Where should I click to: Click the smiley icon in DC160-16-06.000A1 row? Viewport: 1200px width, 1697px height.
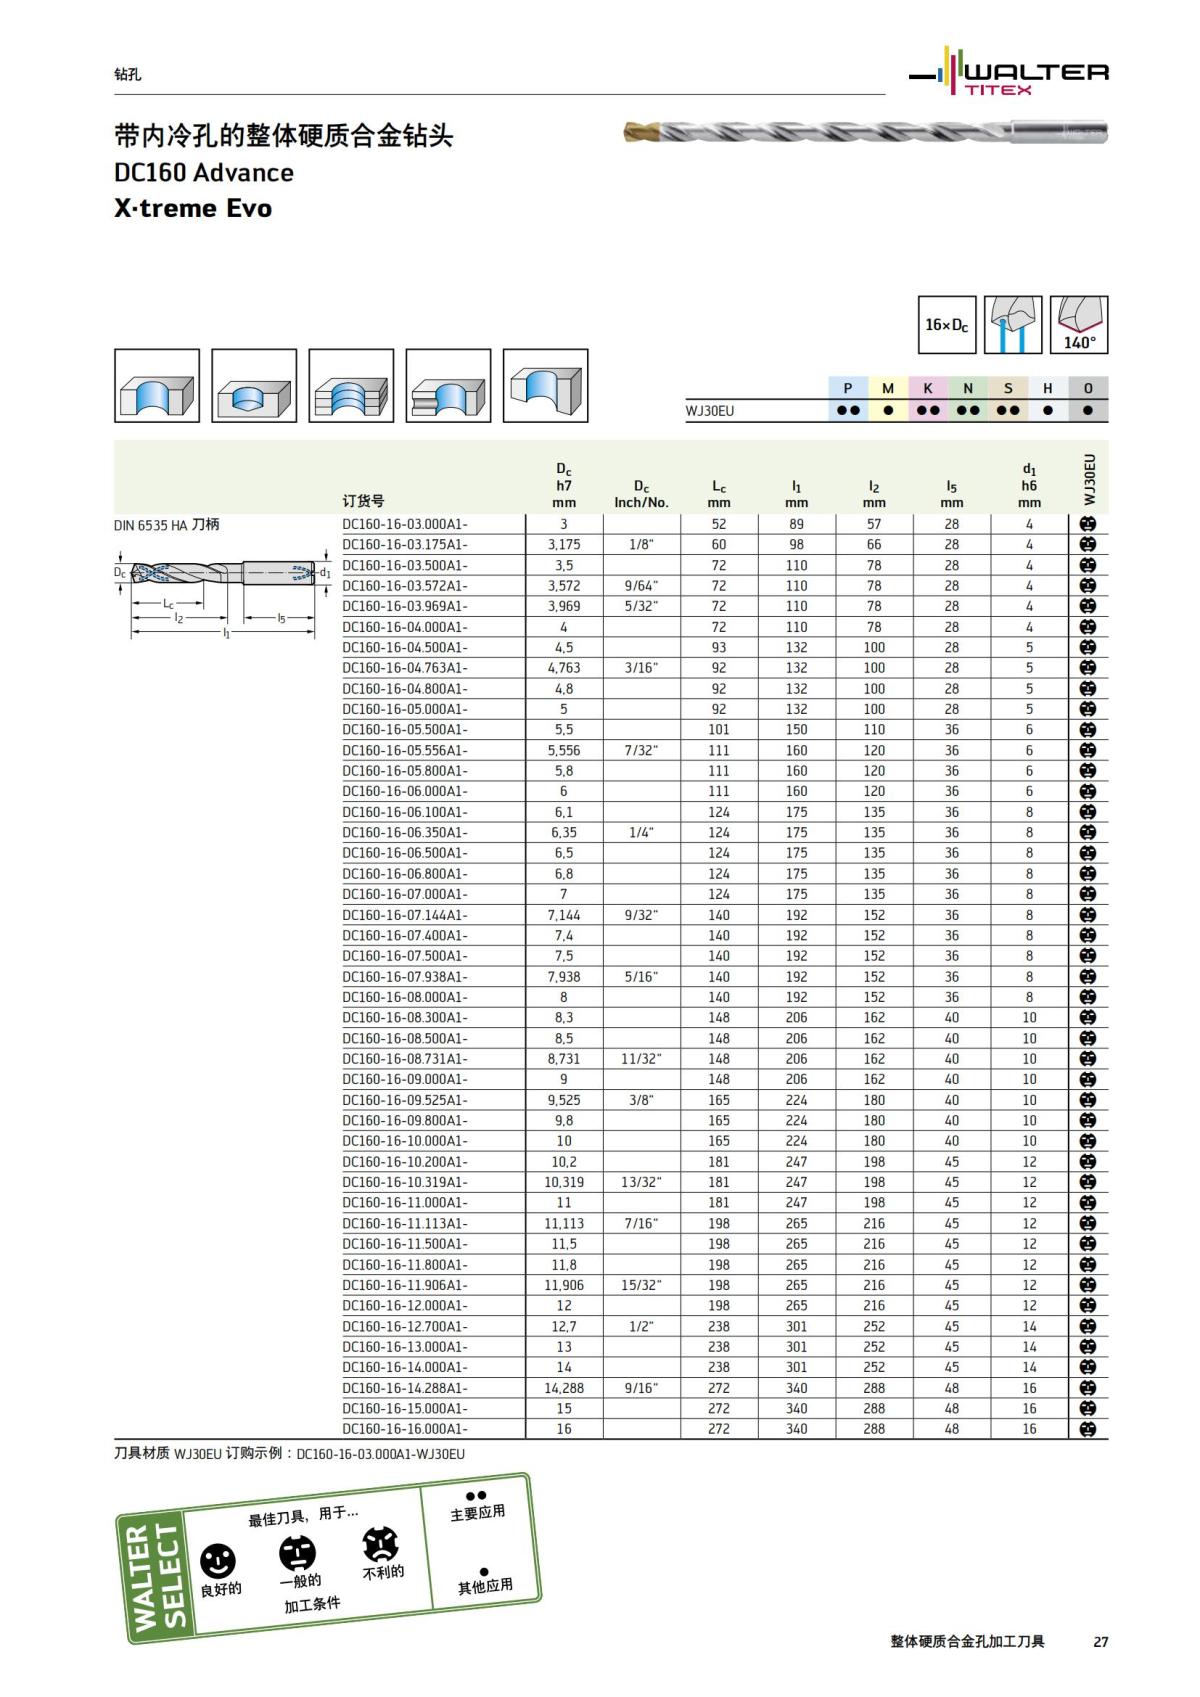1088,791
